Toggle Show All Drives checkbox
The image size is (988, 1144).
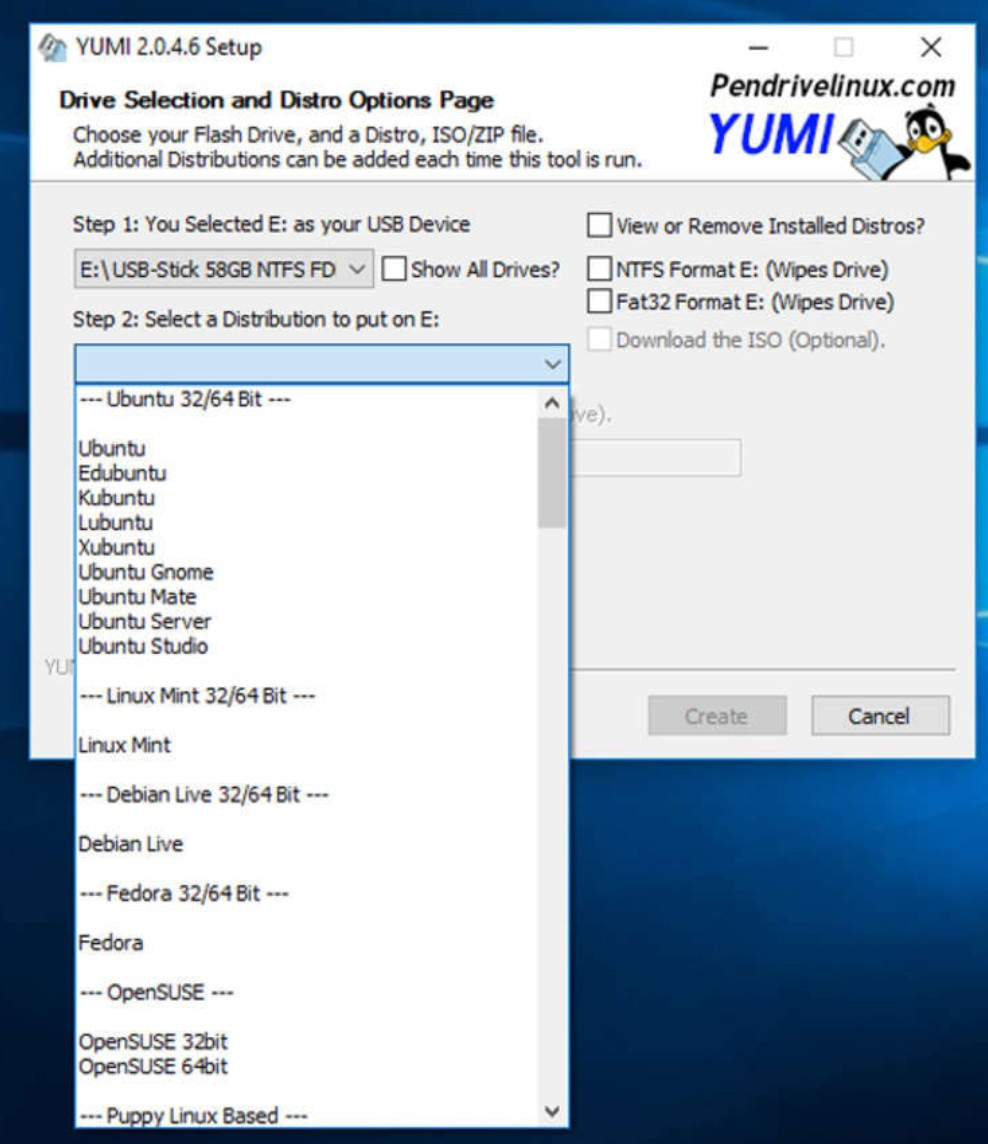coord(394,269)
